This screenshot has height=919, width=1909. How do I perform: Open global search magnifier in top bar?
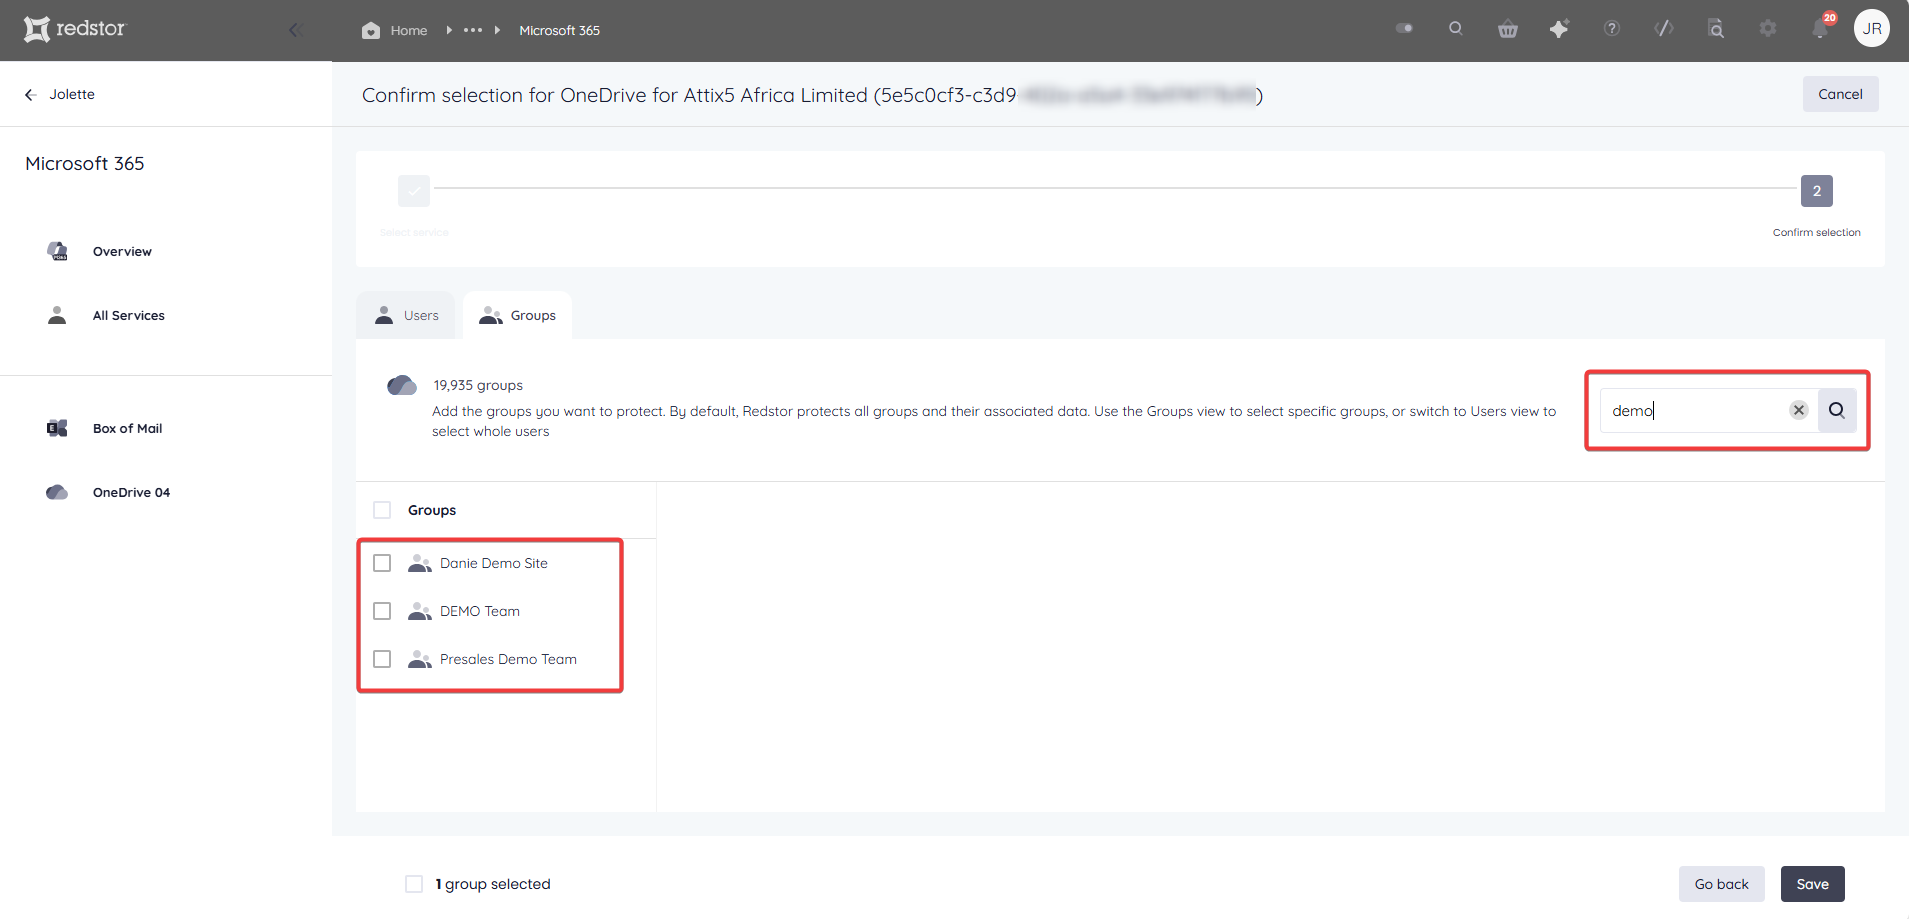[x=1456, y=28]
